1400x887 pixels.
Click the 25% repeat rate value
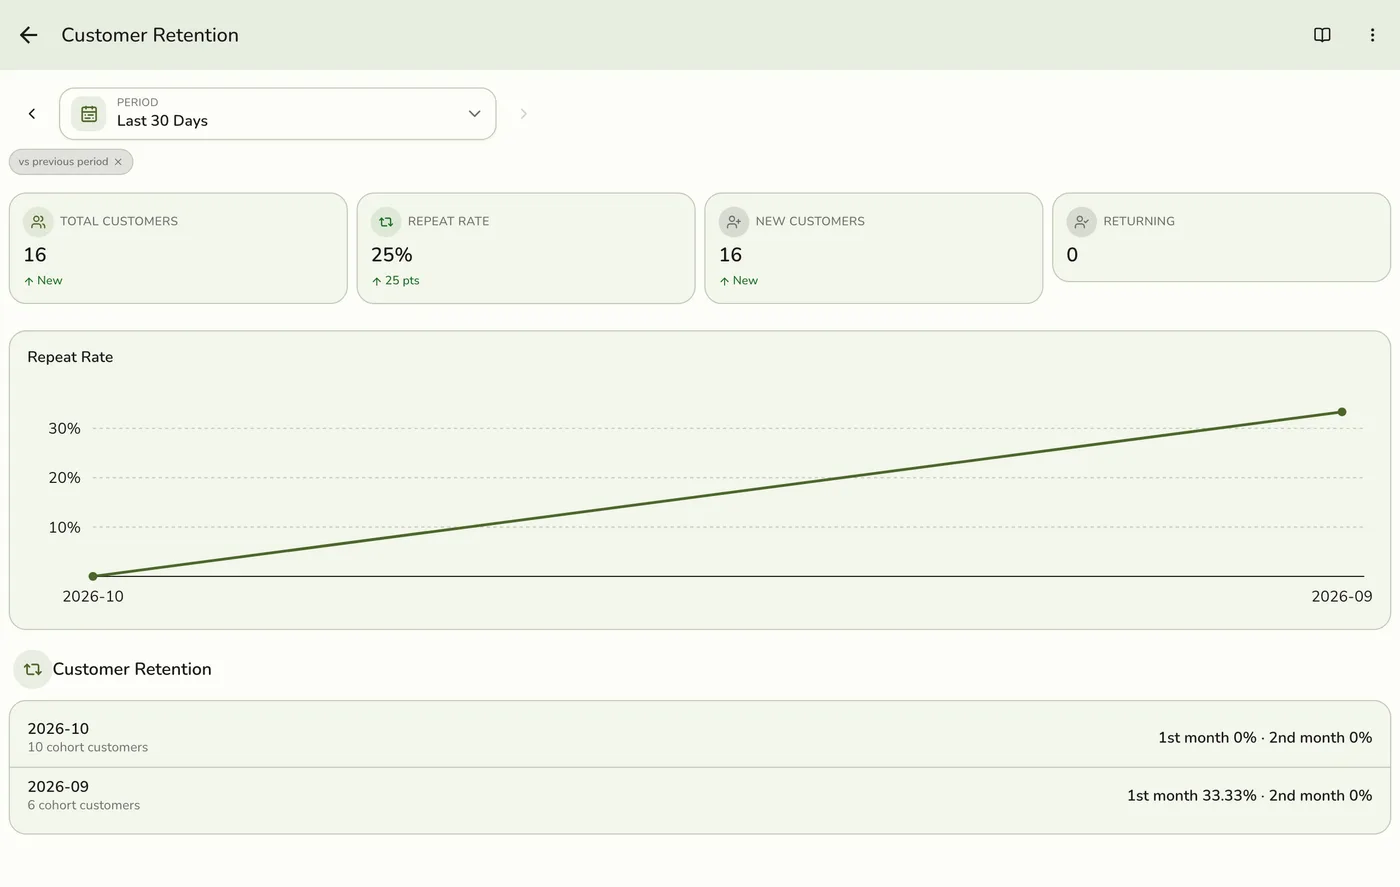(392, 255)
